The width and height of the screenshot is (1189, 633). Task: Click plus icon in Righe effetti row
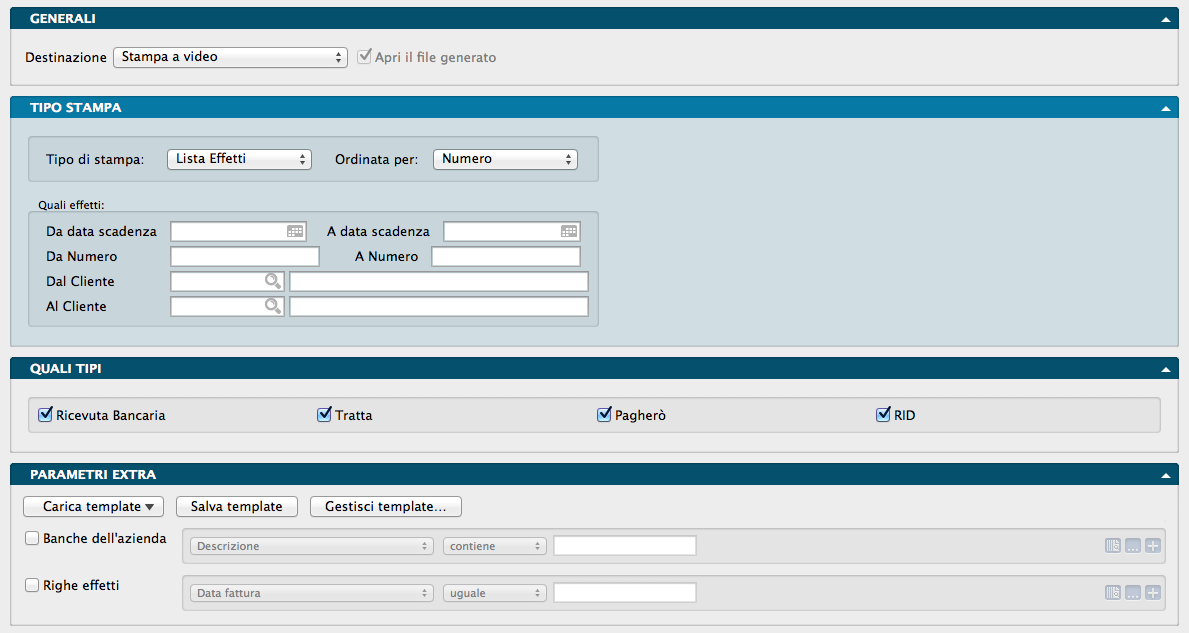tap(1153, 593)
